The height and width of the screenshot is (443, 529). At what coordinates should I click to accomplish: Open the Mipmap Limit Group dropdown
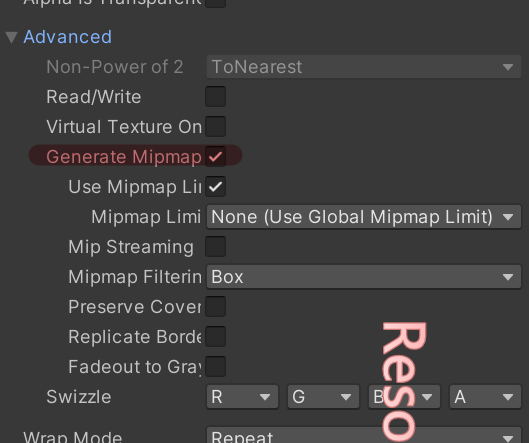click(364, 217)
